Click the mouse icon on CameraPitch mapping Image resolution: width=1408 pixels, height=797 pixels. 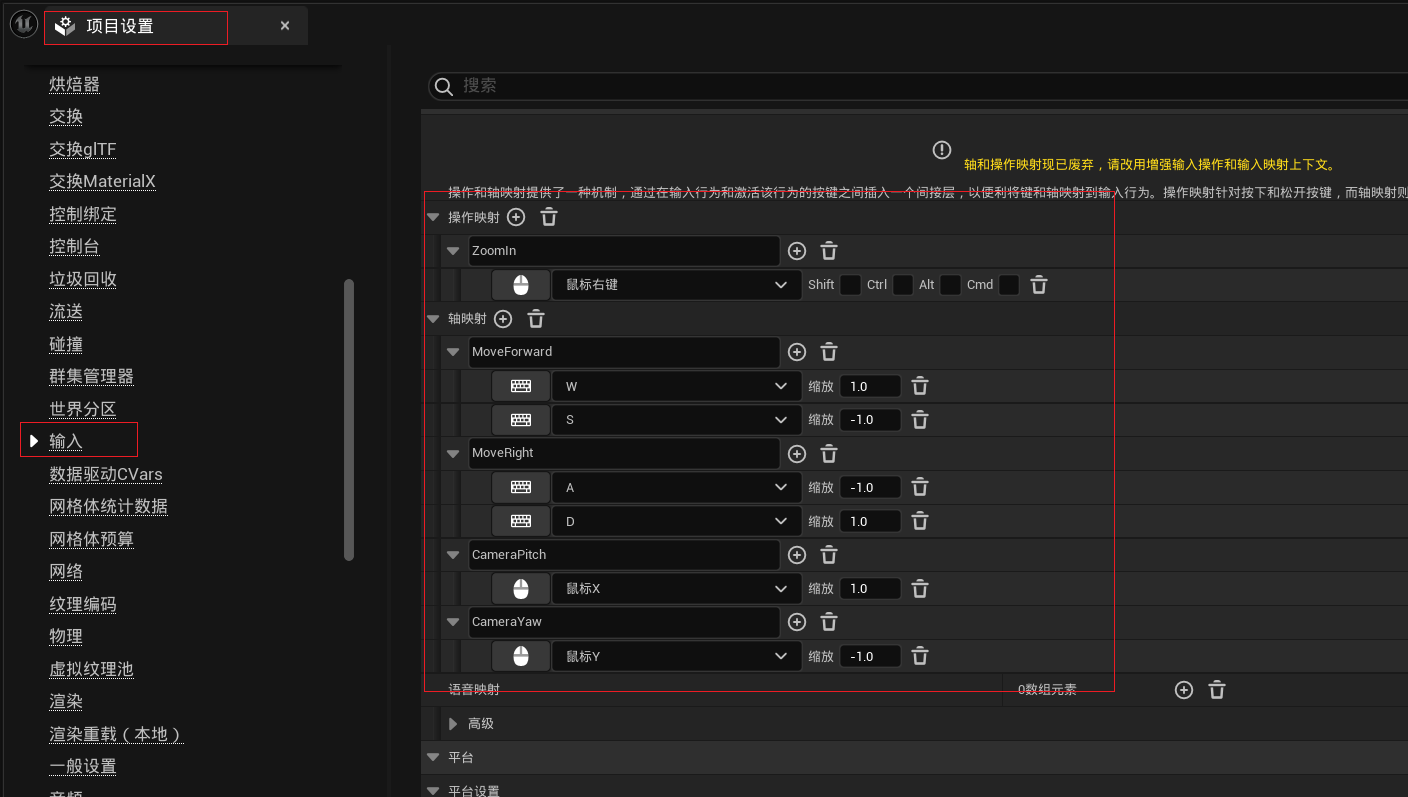(520, 588)
